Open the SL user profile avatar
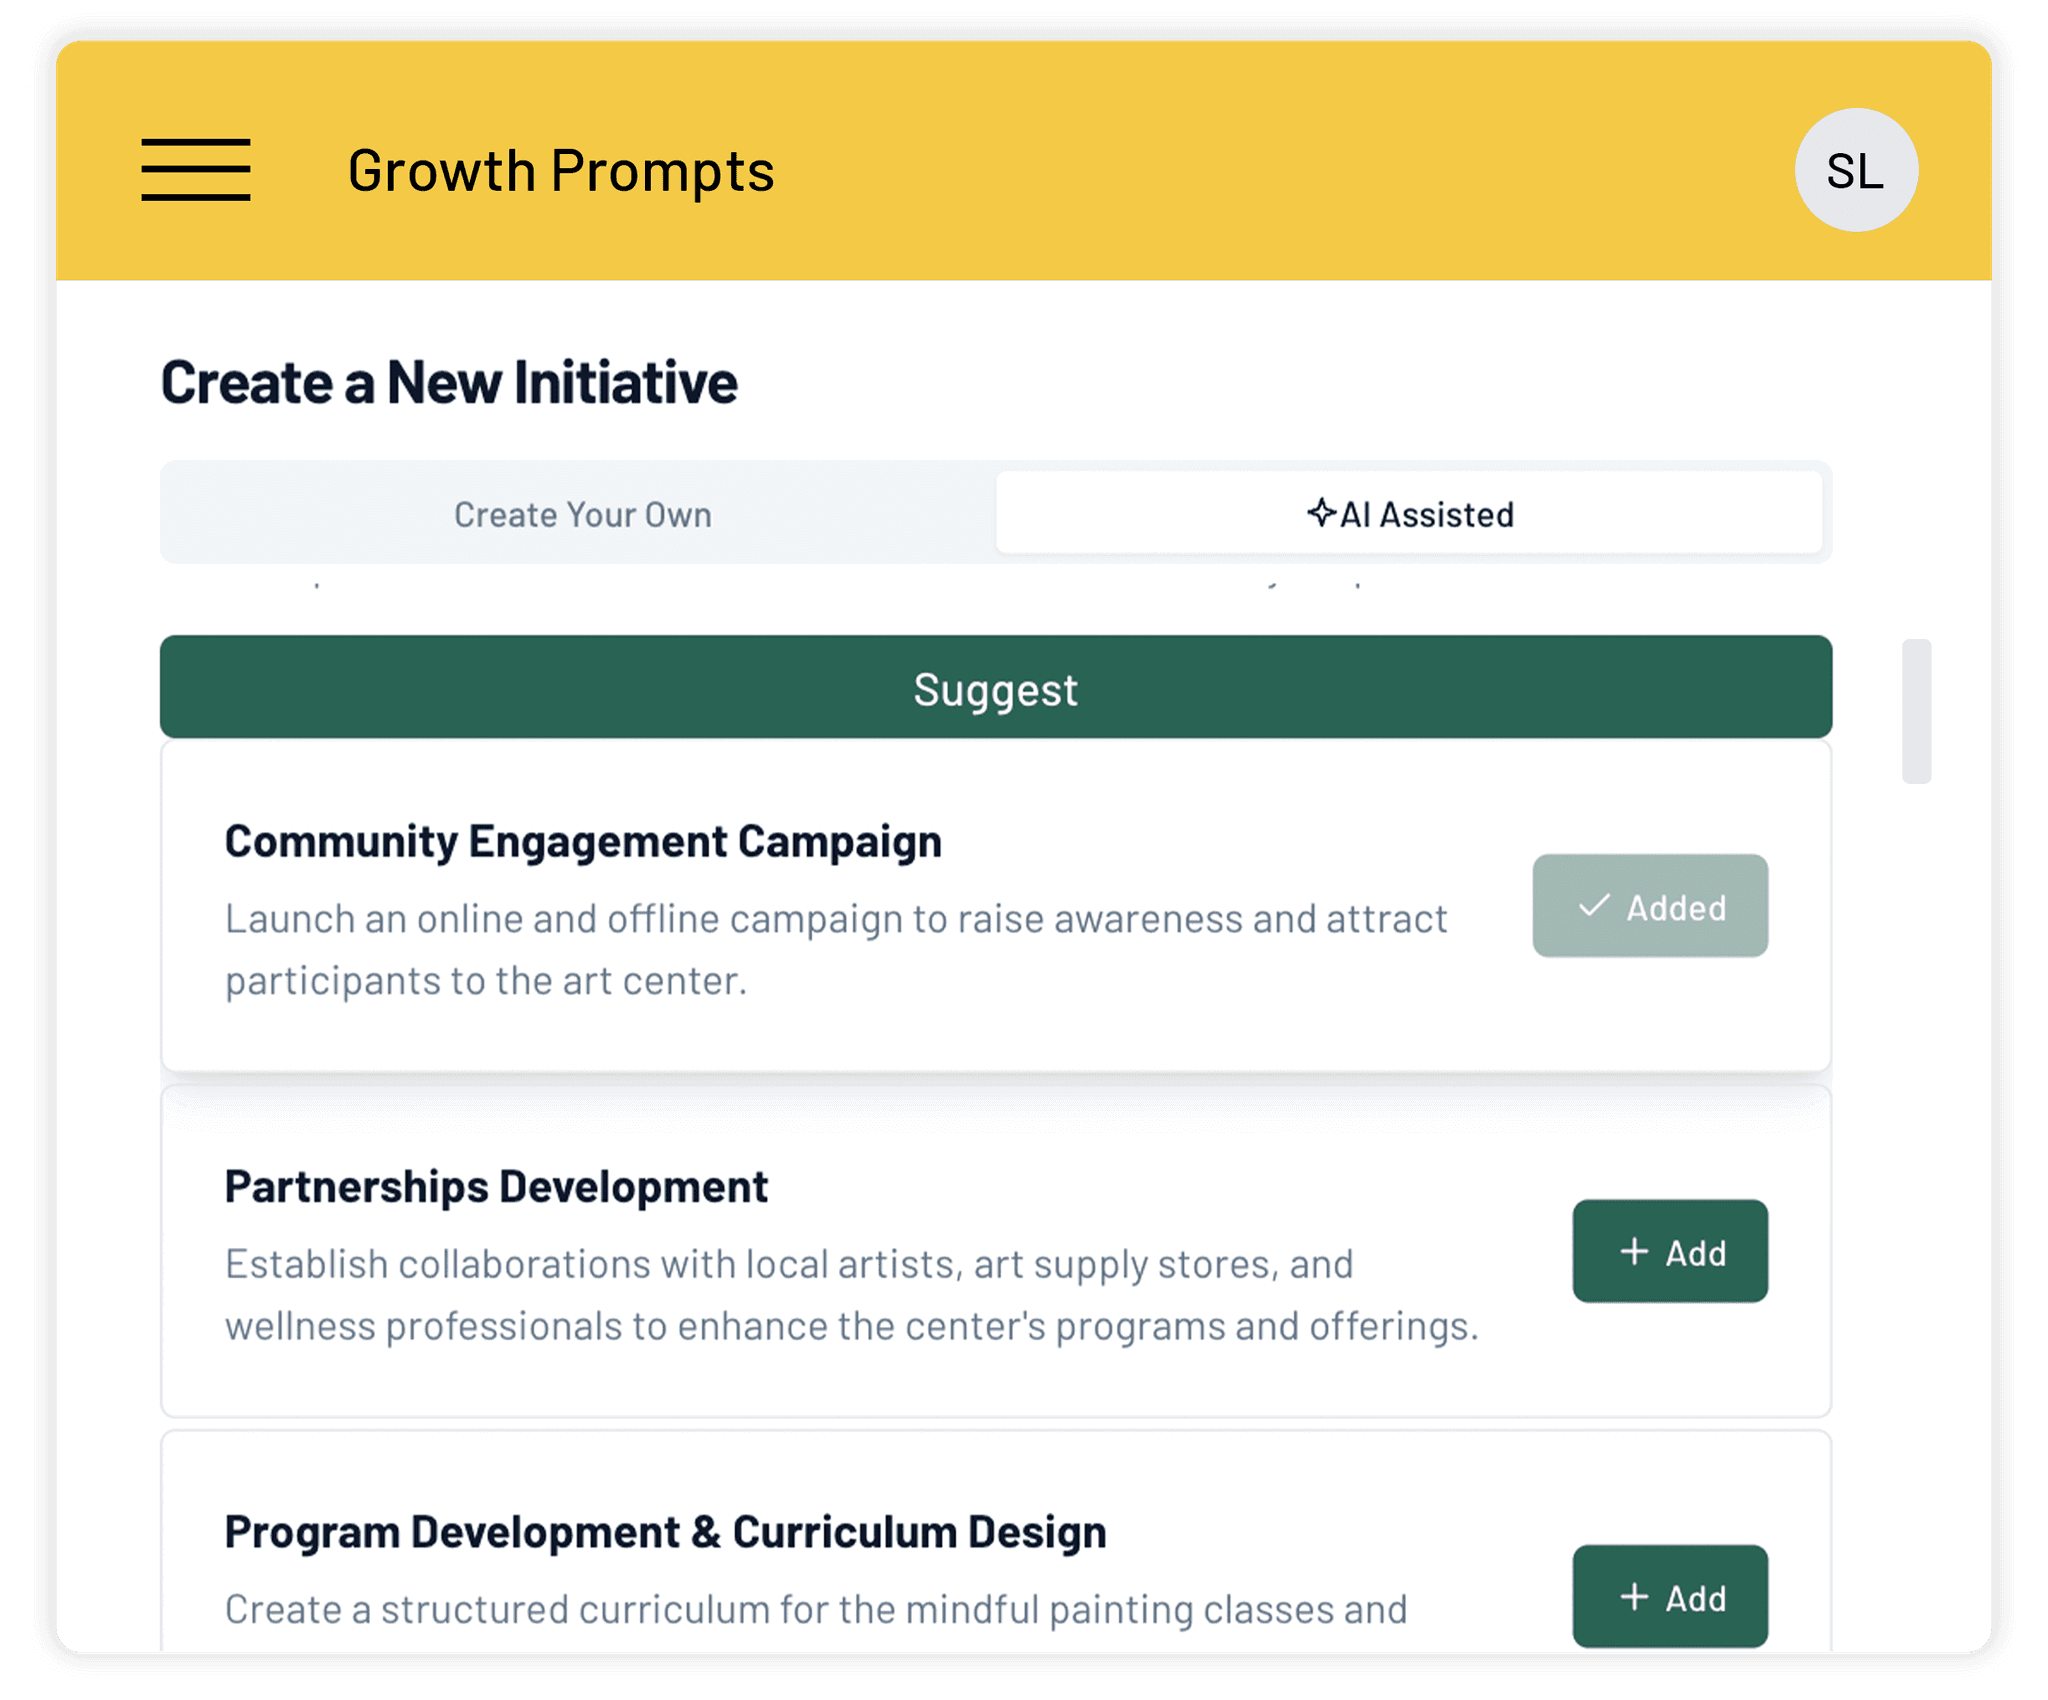 [1856, 170]
